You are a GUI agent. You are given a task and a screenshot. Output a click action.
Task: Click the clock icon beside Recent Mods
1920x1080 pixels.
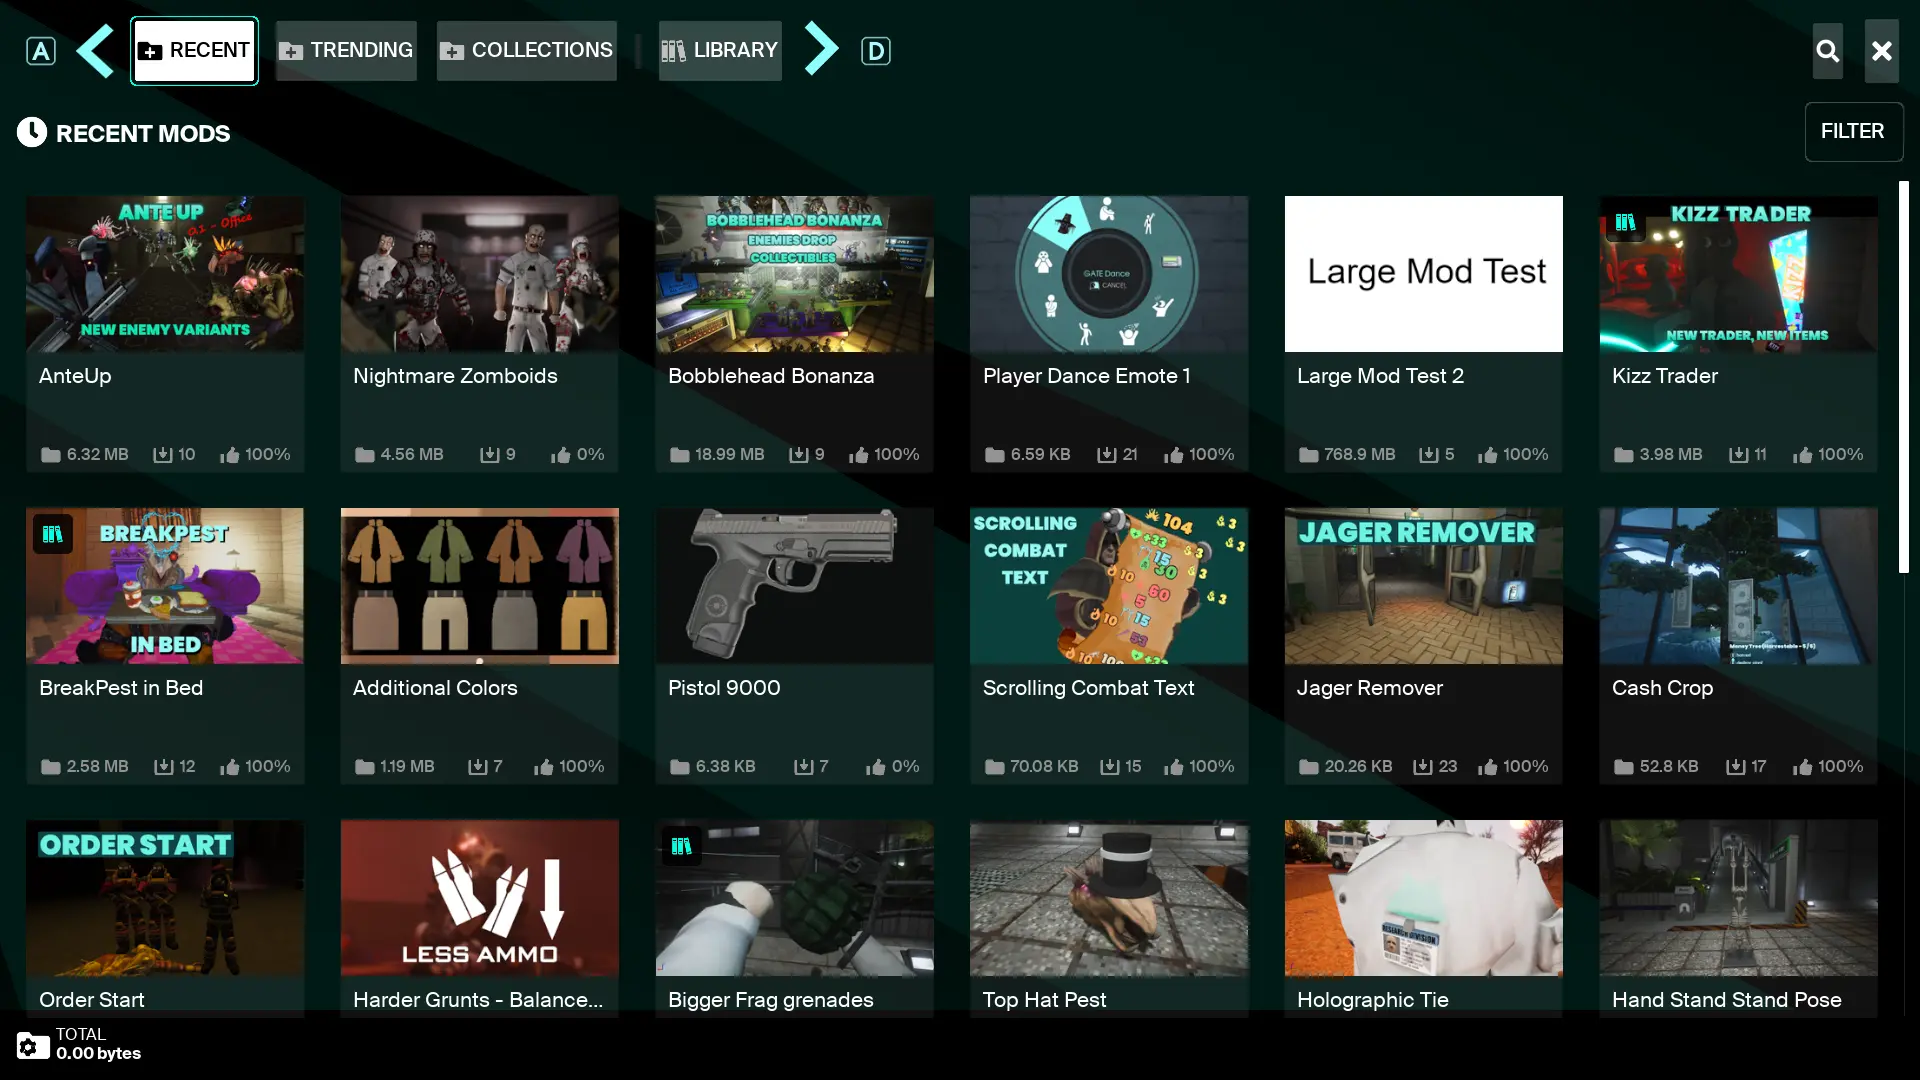tap(32, 132)
